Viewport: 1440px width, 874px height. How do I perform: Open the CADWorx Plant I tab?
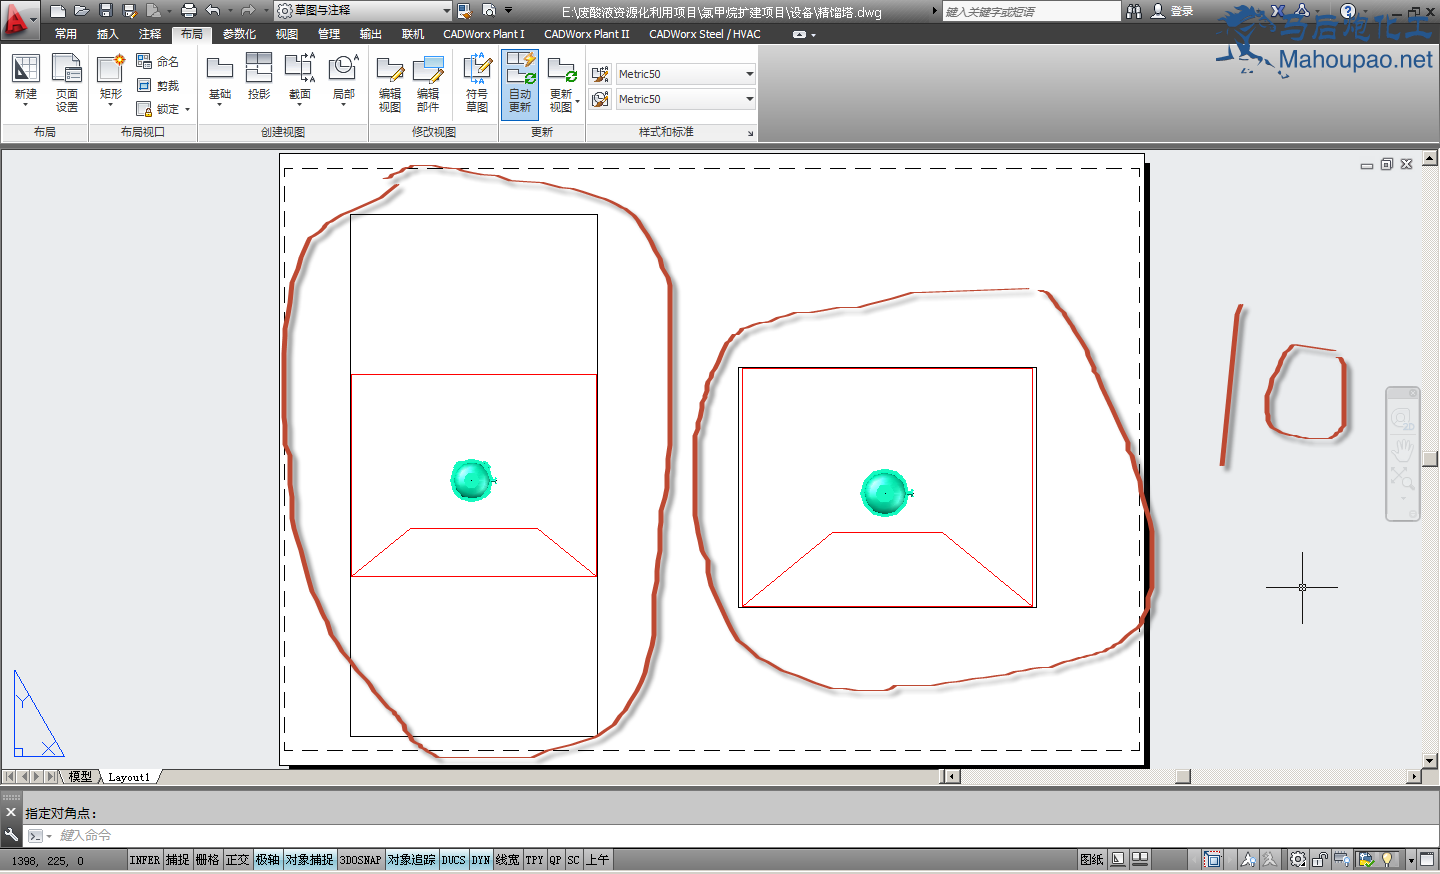[x=484, y=34]
